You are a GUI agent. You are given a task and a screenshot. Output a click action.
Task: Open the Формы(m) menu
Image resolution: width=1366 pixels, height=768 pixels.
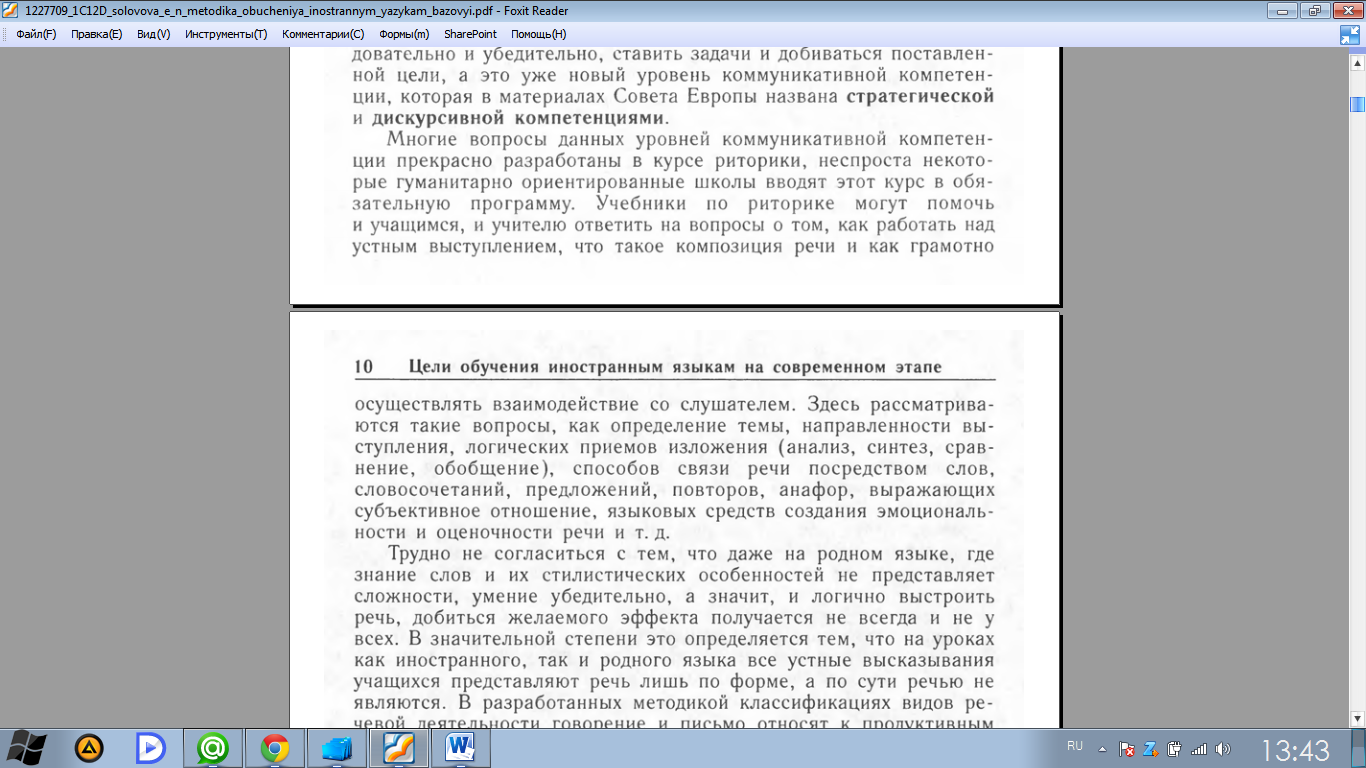(x=404, y=34)
